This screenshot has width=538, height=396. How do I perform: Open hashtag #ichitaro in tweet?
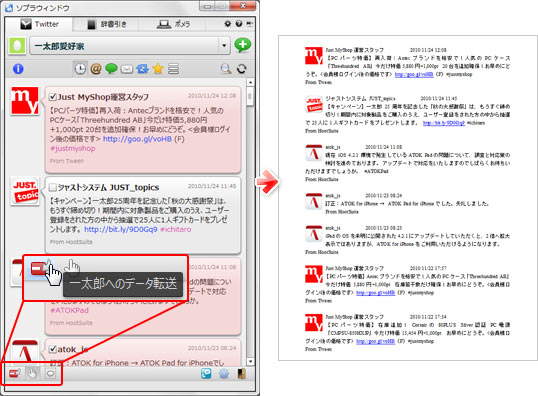click(176, 229)
